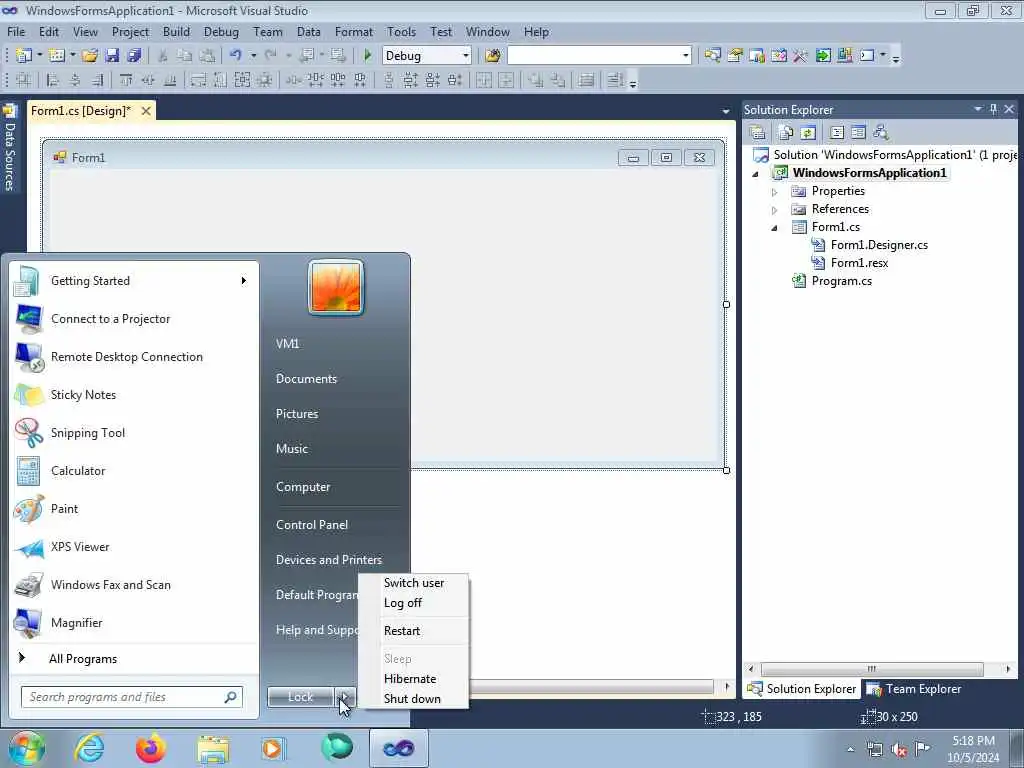Open the Tools menu

[401, 31]
